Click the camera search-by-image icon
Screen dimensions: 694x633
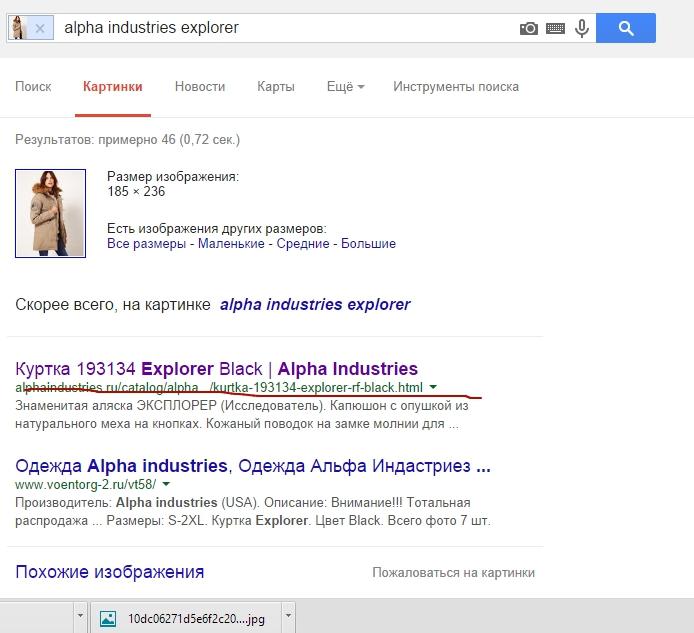tap(528, 28)
